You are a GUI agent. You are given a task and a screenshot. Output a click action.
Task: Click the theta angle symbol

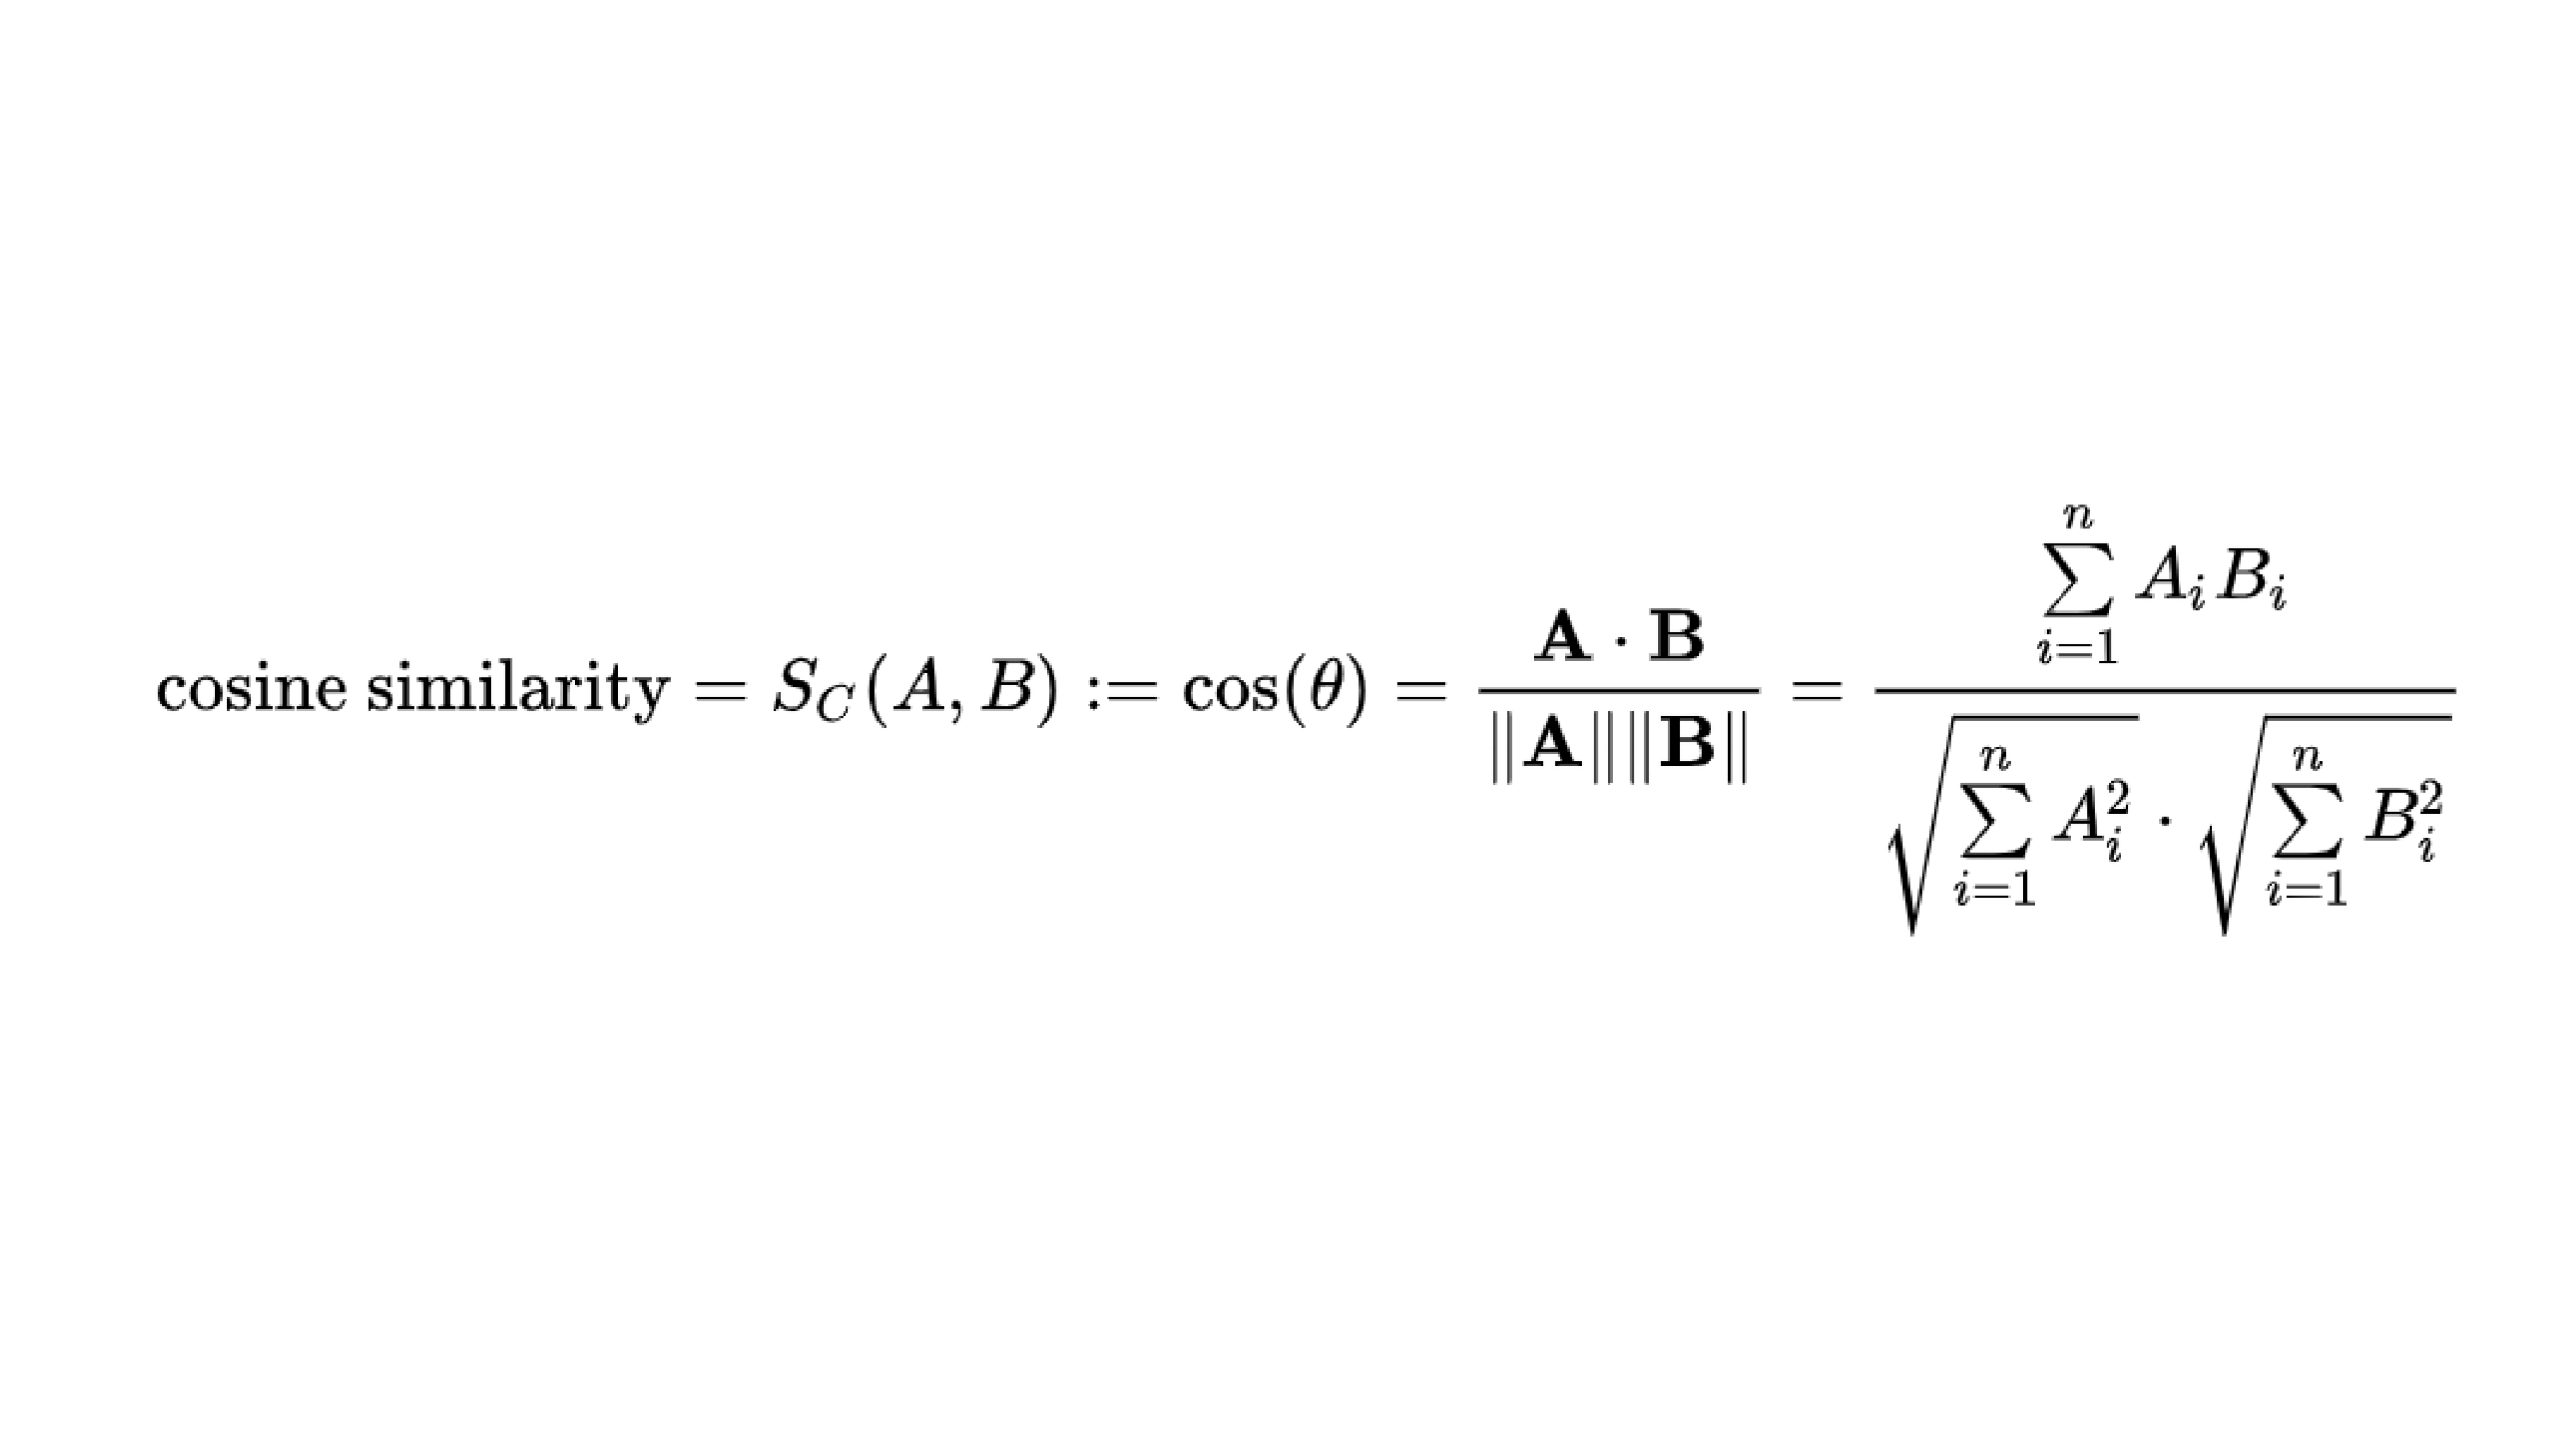(x=1326, y=674)
